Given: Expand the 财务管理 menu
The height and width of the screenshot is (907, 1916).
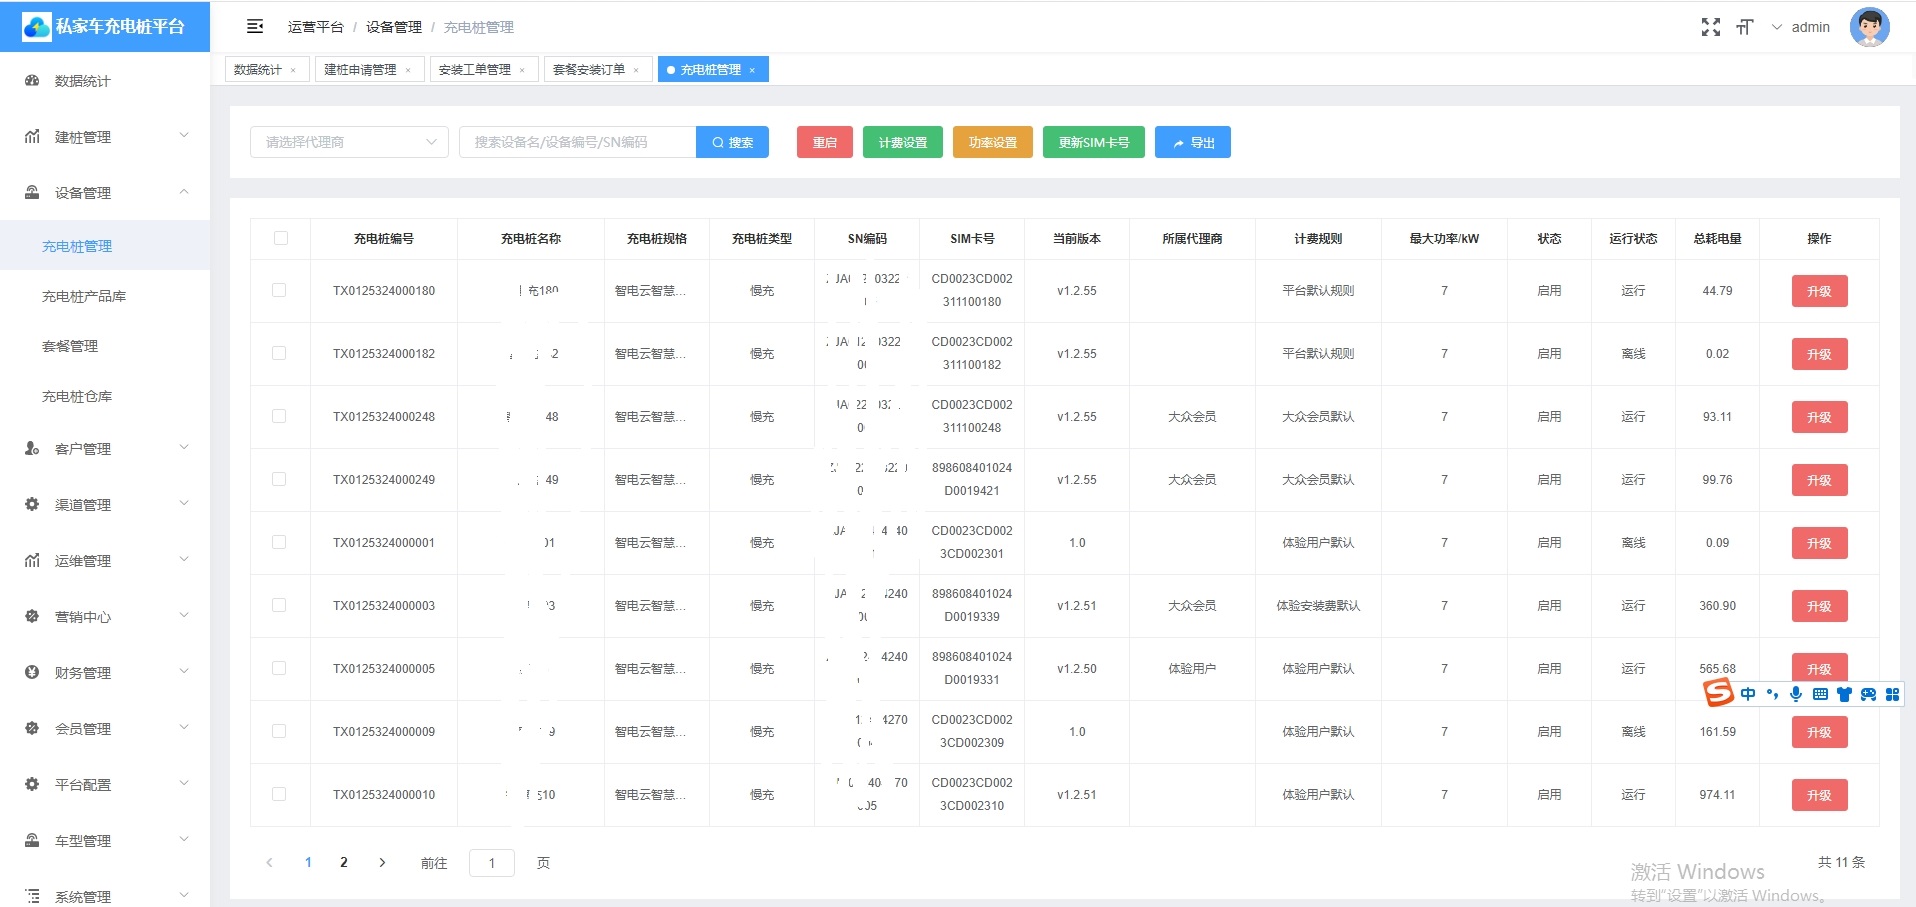Looking at the screenshot, I should click(184, 672).
